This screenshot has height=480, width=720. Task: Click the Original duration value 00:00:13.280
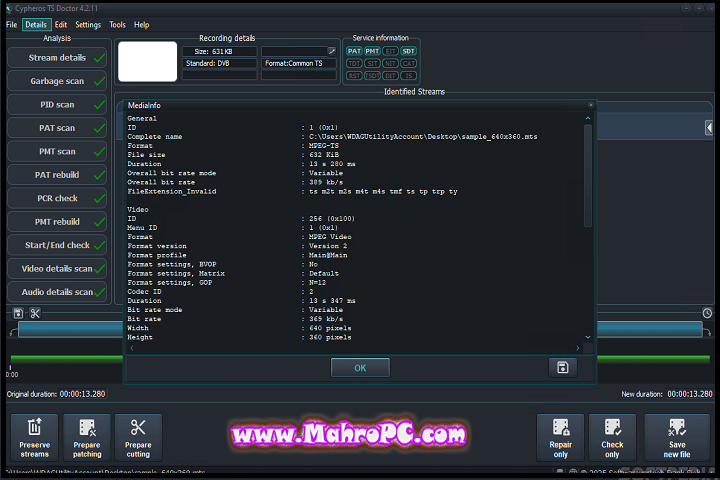coord(82,394)
